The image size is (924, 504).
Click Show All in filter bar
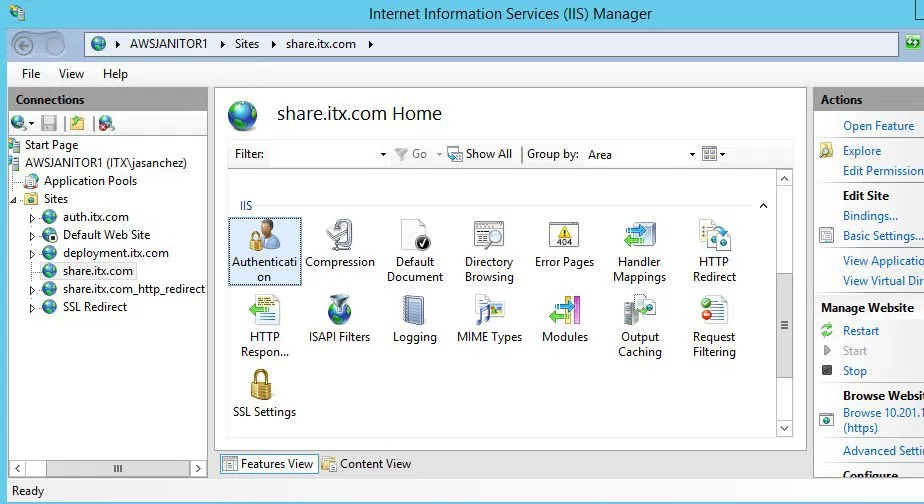pos(480,154)
